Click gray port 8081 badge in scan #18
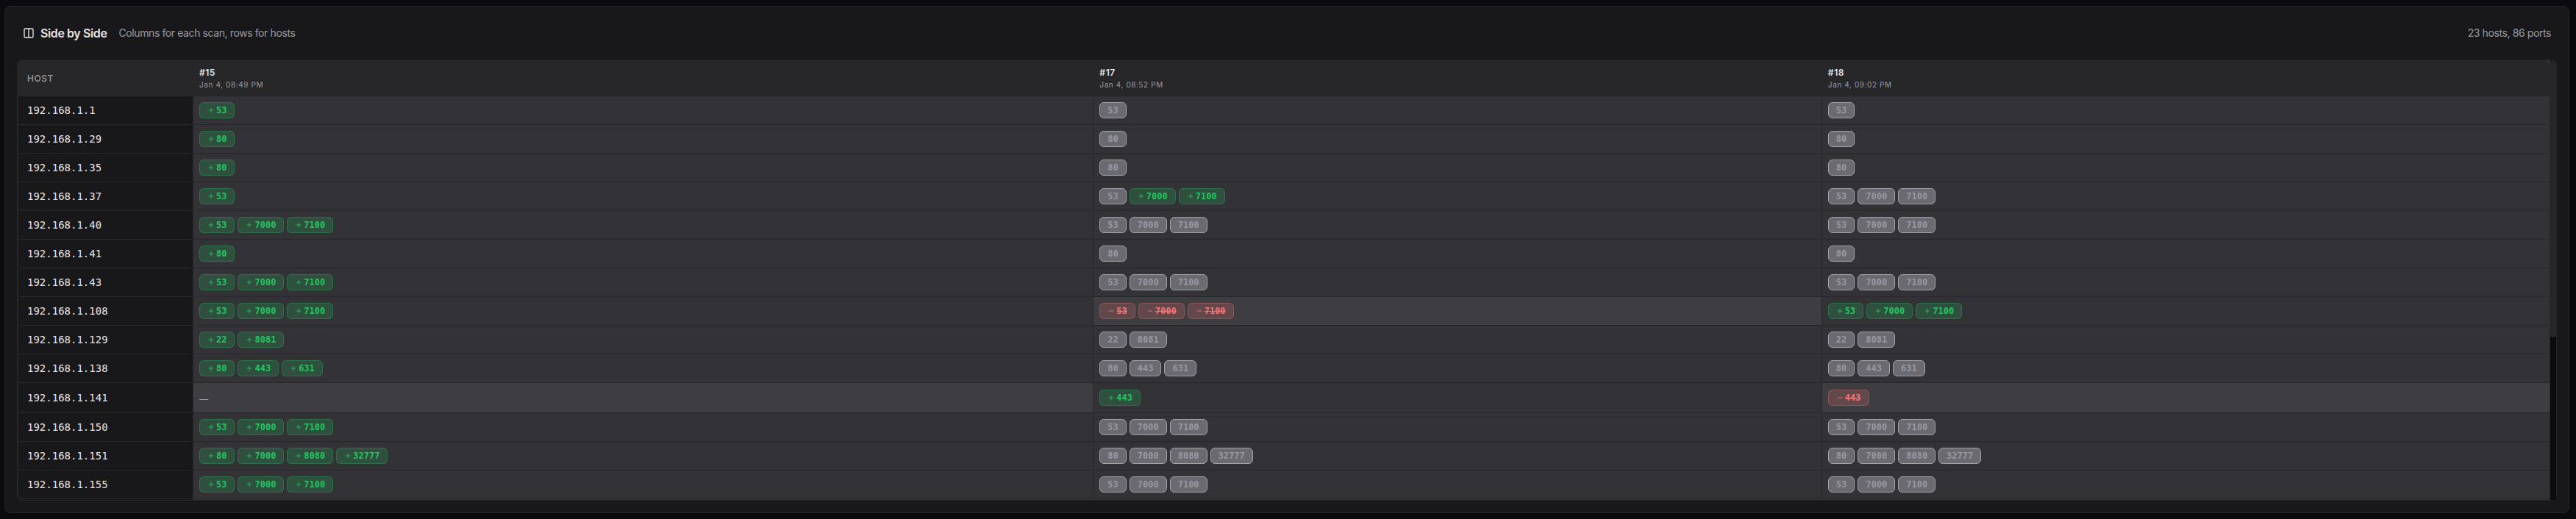This screenshot has height=519, width=2576. click(1877, 340)
